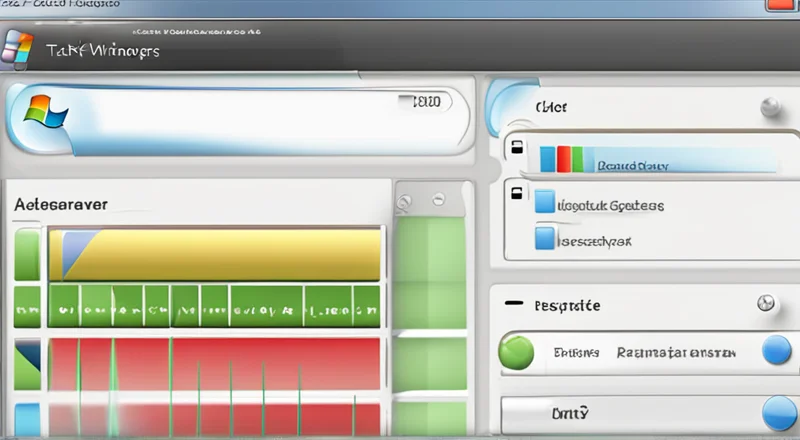This screenshot has width=800, height=440.
Task: Click the Windows logo in the title bar
Action: pos(18,47)
